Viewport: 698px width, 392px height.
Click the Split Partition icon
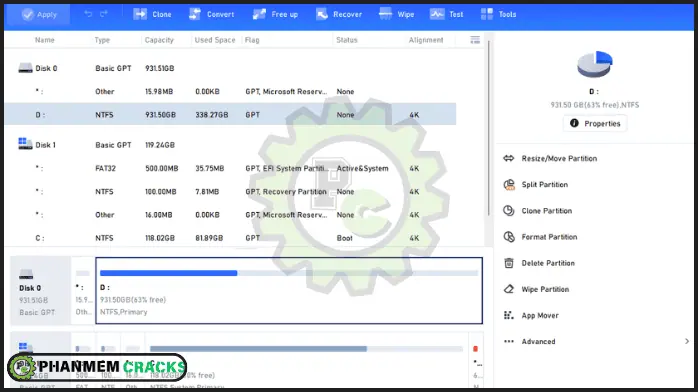[509, 185]
